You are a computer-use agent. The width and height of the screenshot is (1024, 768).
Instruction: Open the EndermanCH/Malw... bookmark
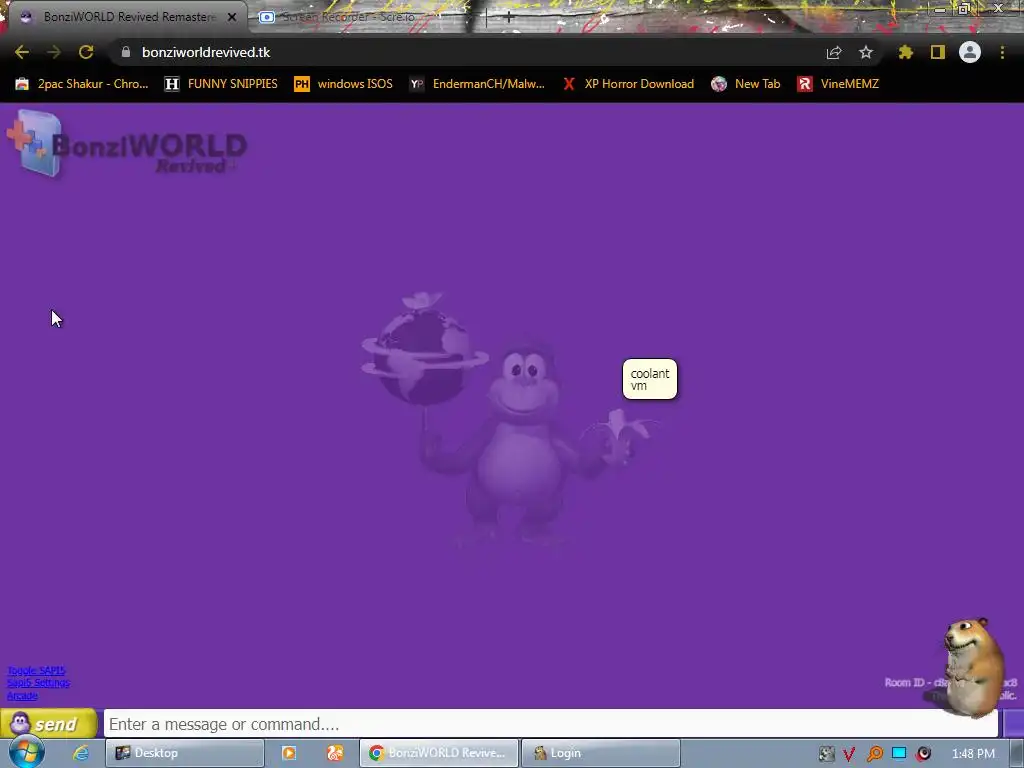(477, 84)
